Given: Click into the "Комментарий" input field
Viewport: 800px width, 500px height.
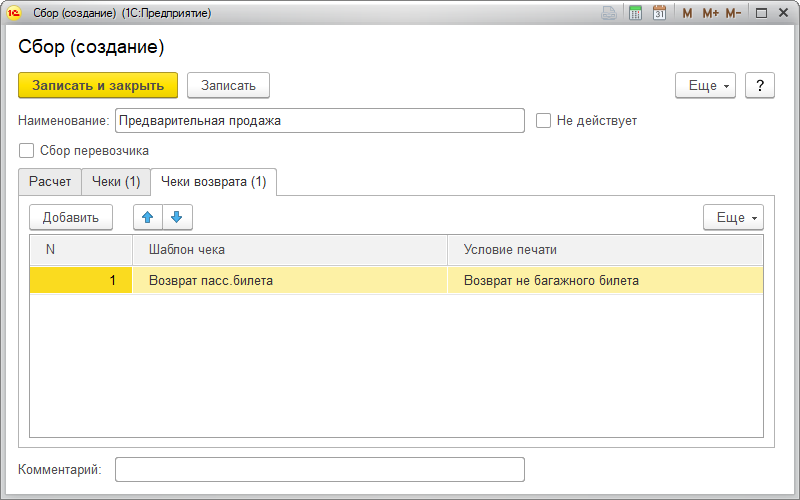Looking at the screenshot, I should (319, 470).
